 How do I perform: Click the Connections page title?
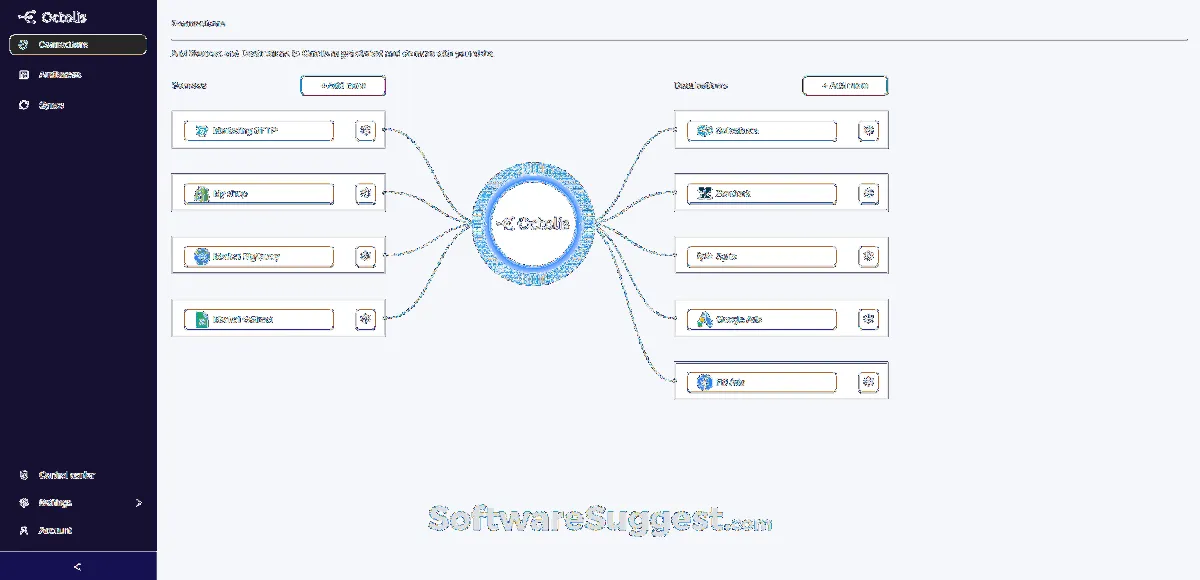198,21
